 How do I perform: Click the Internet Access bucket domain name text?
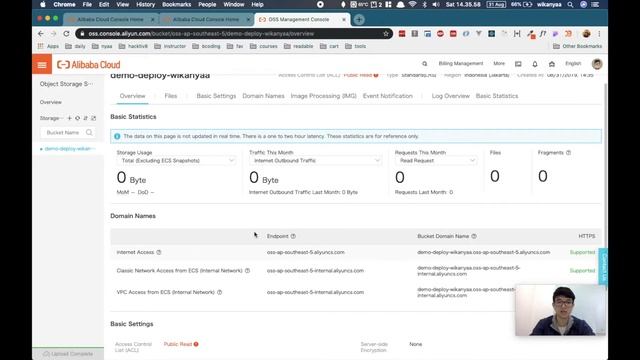483,252
